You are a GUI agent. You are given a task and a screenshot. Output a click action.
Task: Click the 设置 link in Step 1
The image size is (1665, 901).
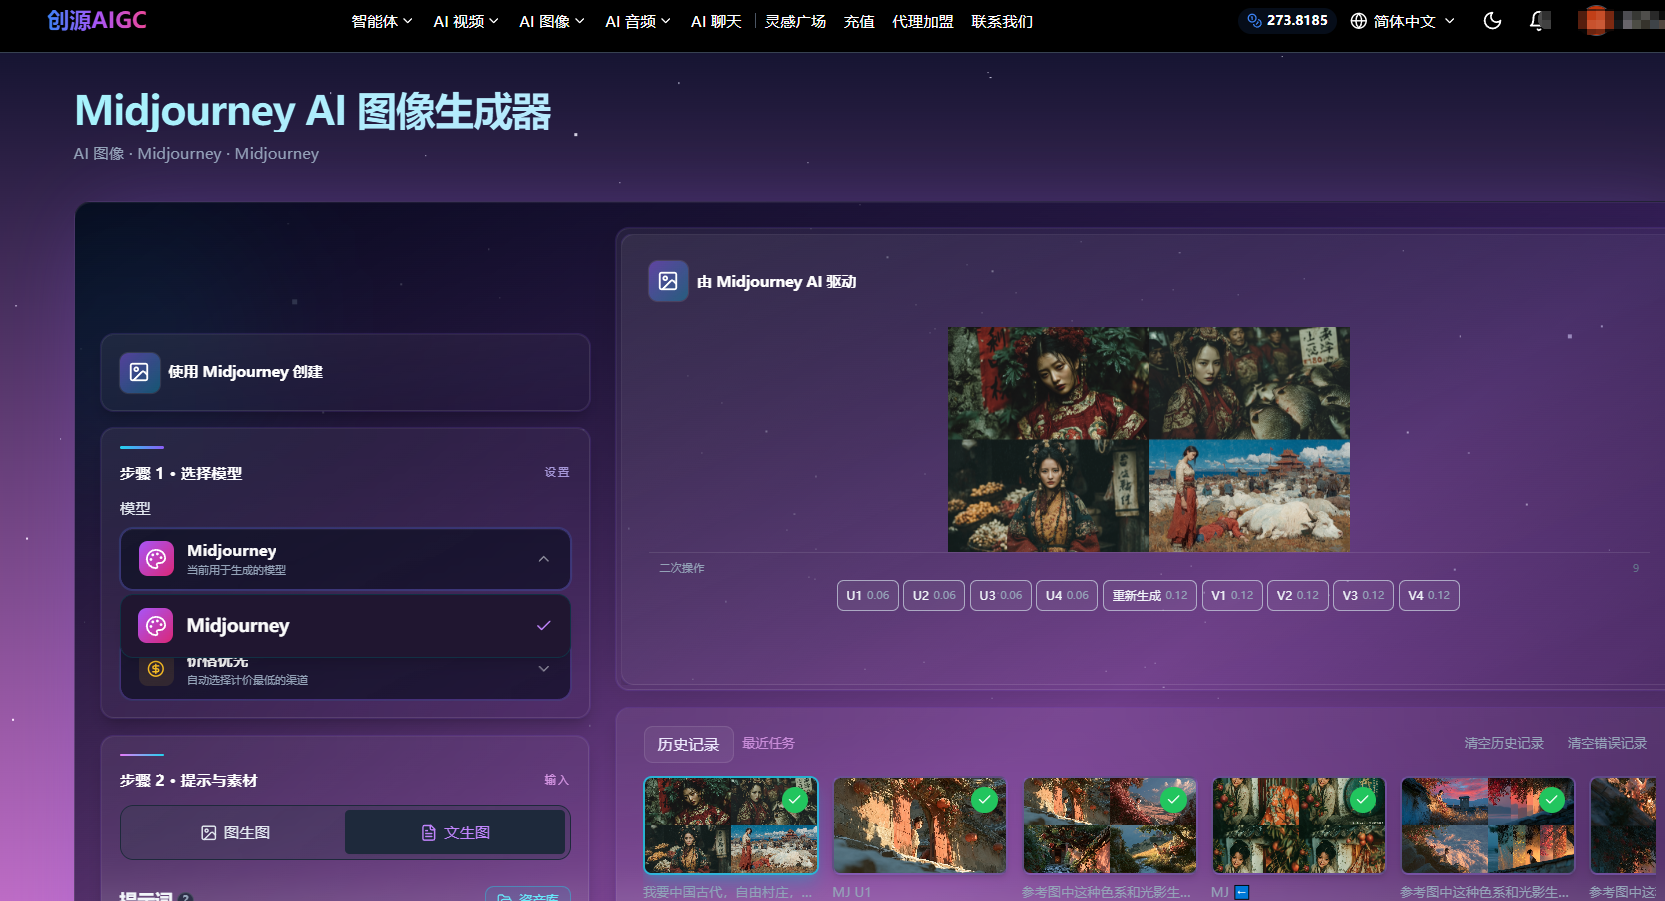point(557,472)
